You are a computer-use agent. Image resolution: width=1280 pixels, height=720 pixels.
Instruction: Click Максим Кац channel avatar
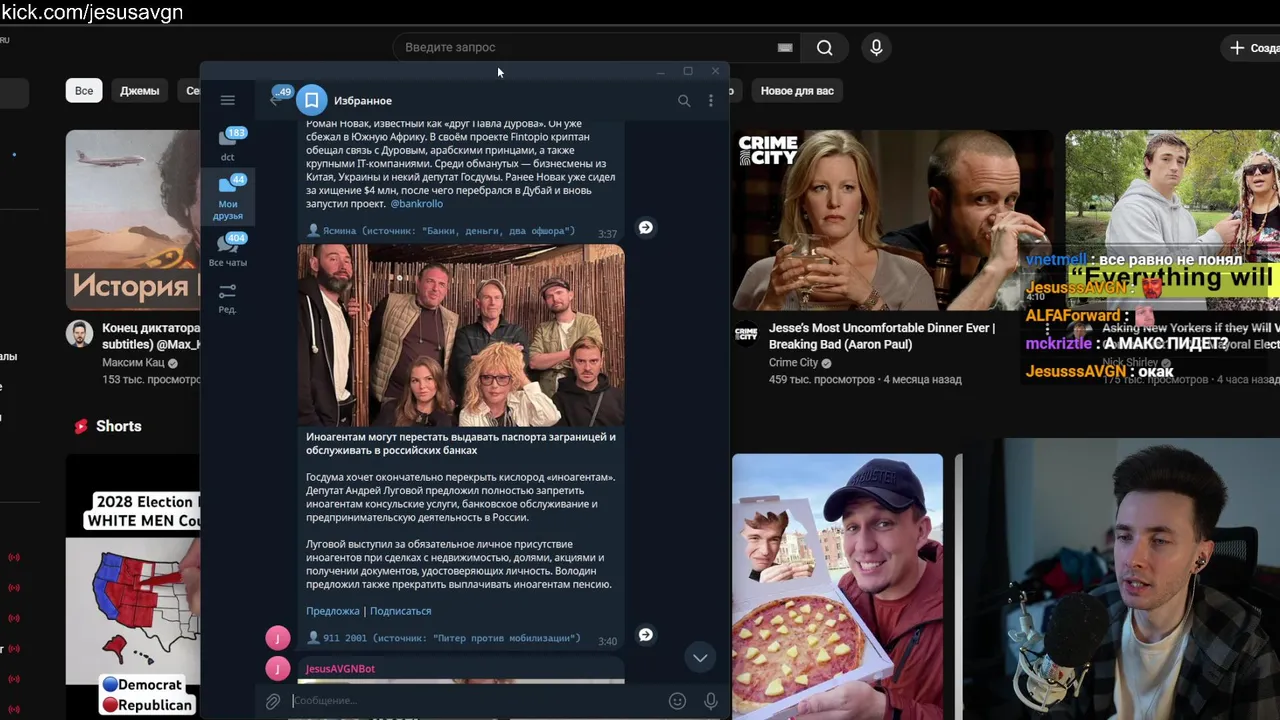pyautogui.click(x=79, y=333)
